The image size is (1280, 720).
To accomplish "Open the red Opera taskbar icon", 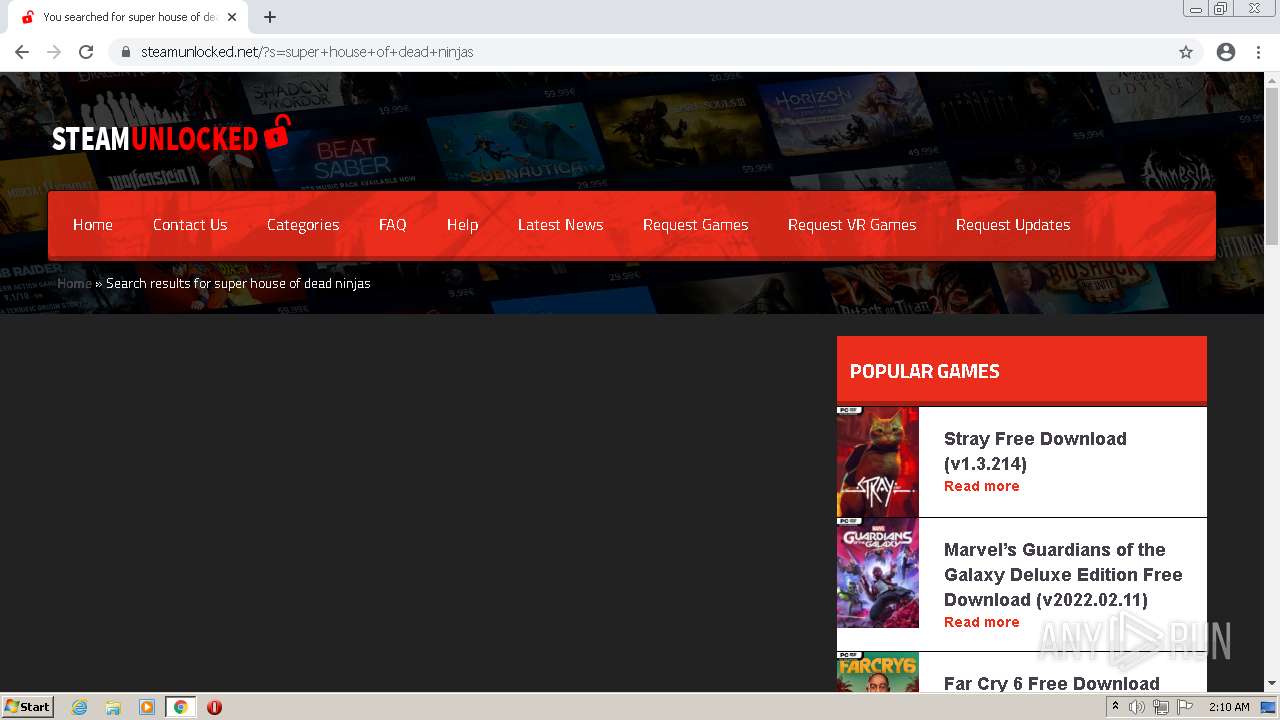I will (214, 707).
